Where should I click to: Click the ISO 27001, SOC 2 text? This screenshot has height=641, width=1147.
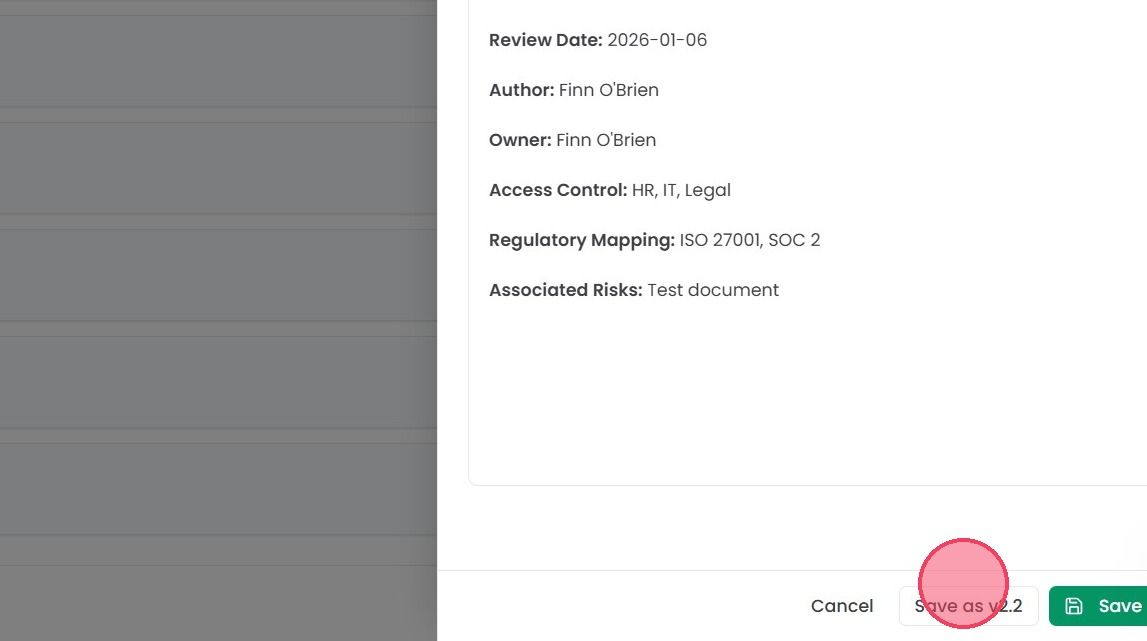point(750,240)
